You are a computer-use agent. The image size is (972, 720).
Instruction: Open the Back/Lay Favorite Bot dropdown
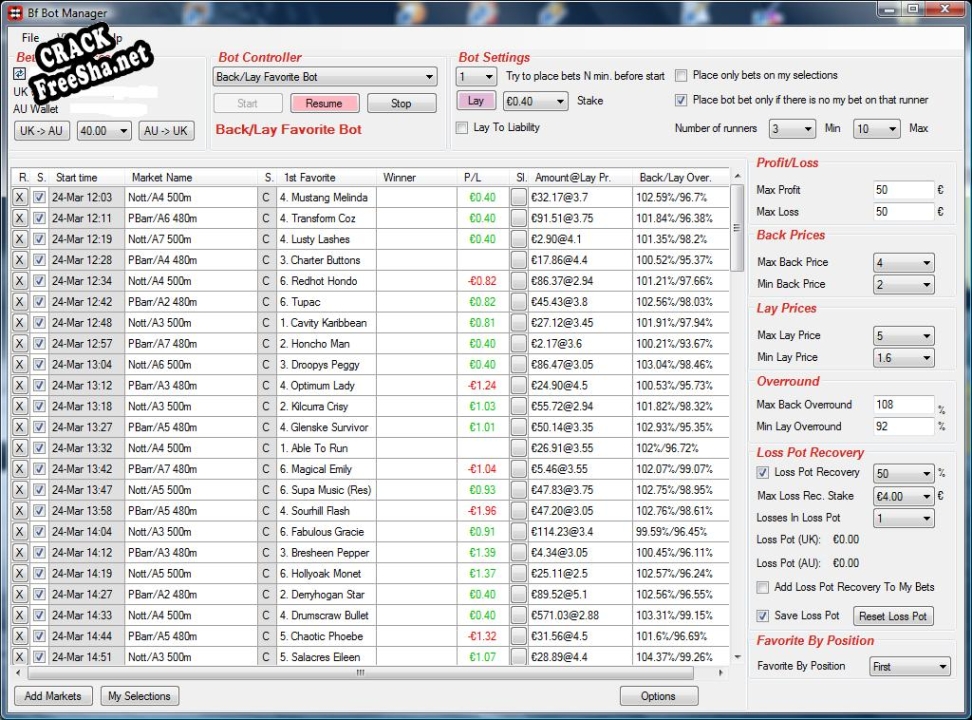click(326, 77)
